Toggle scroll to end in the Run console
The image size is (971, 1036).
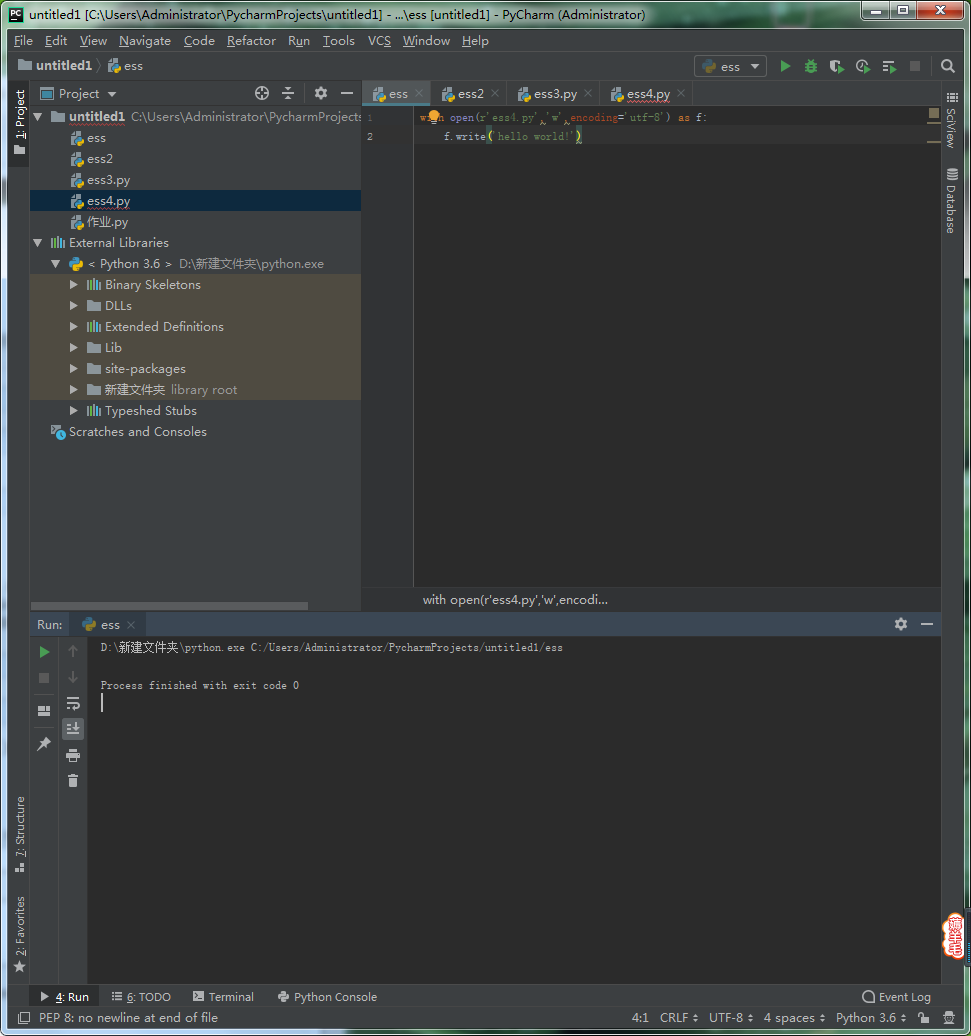(73, 729)
